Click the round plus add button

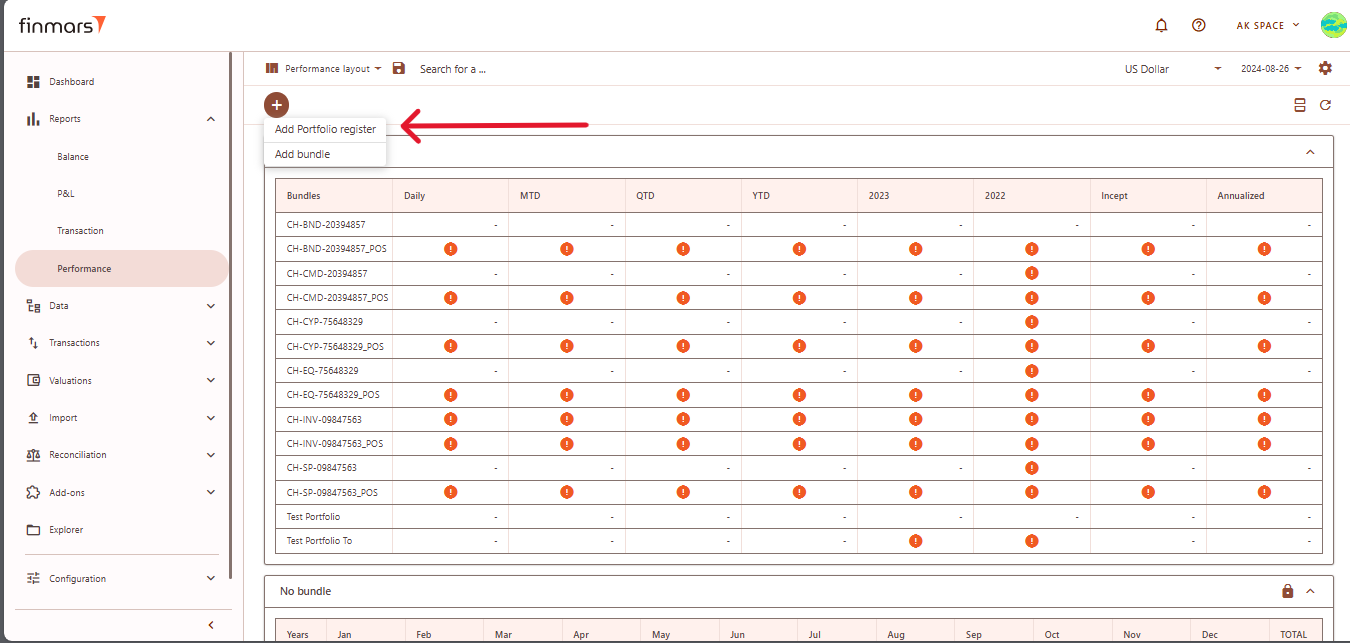click(277, 104)
